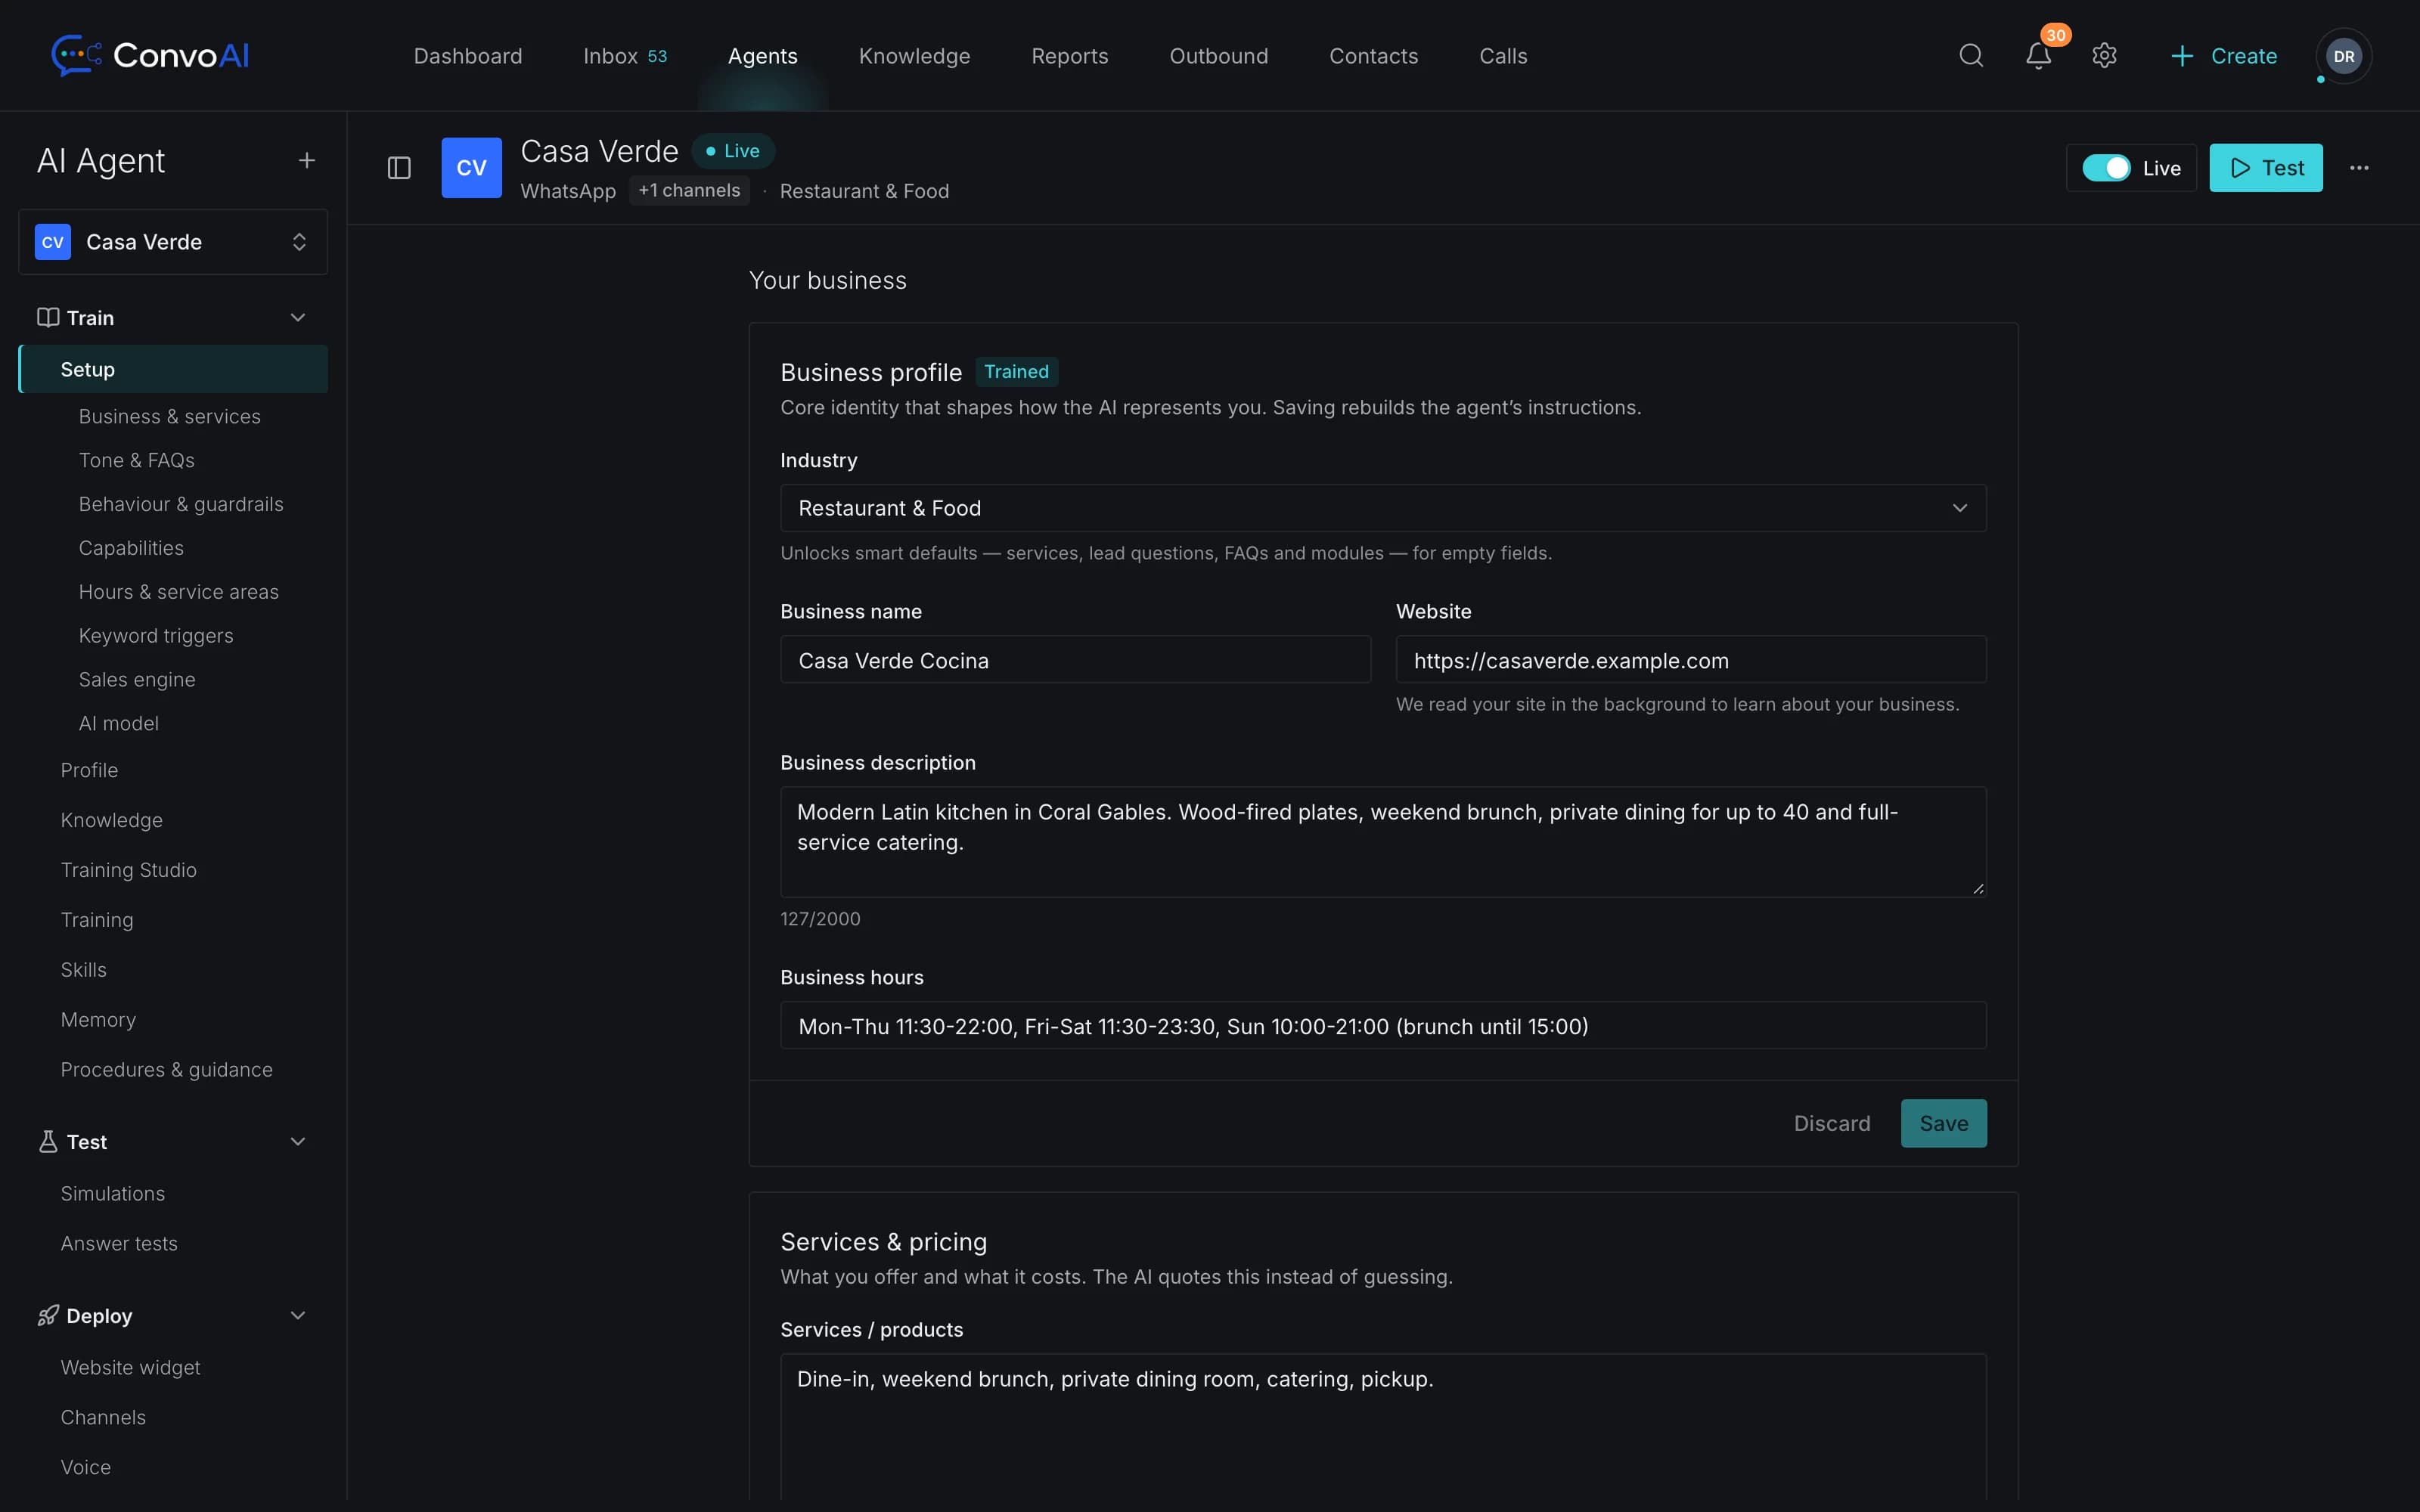
Task: Open Simulations under Test
Action: point(113,1193)
